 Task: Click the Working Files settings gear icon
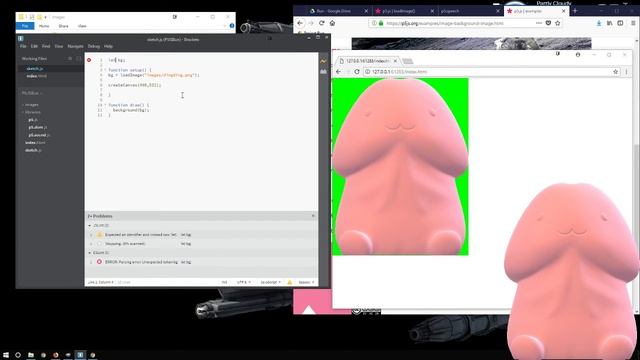70,59
